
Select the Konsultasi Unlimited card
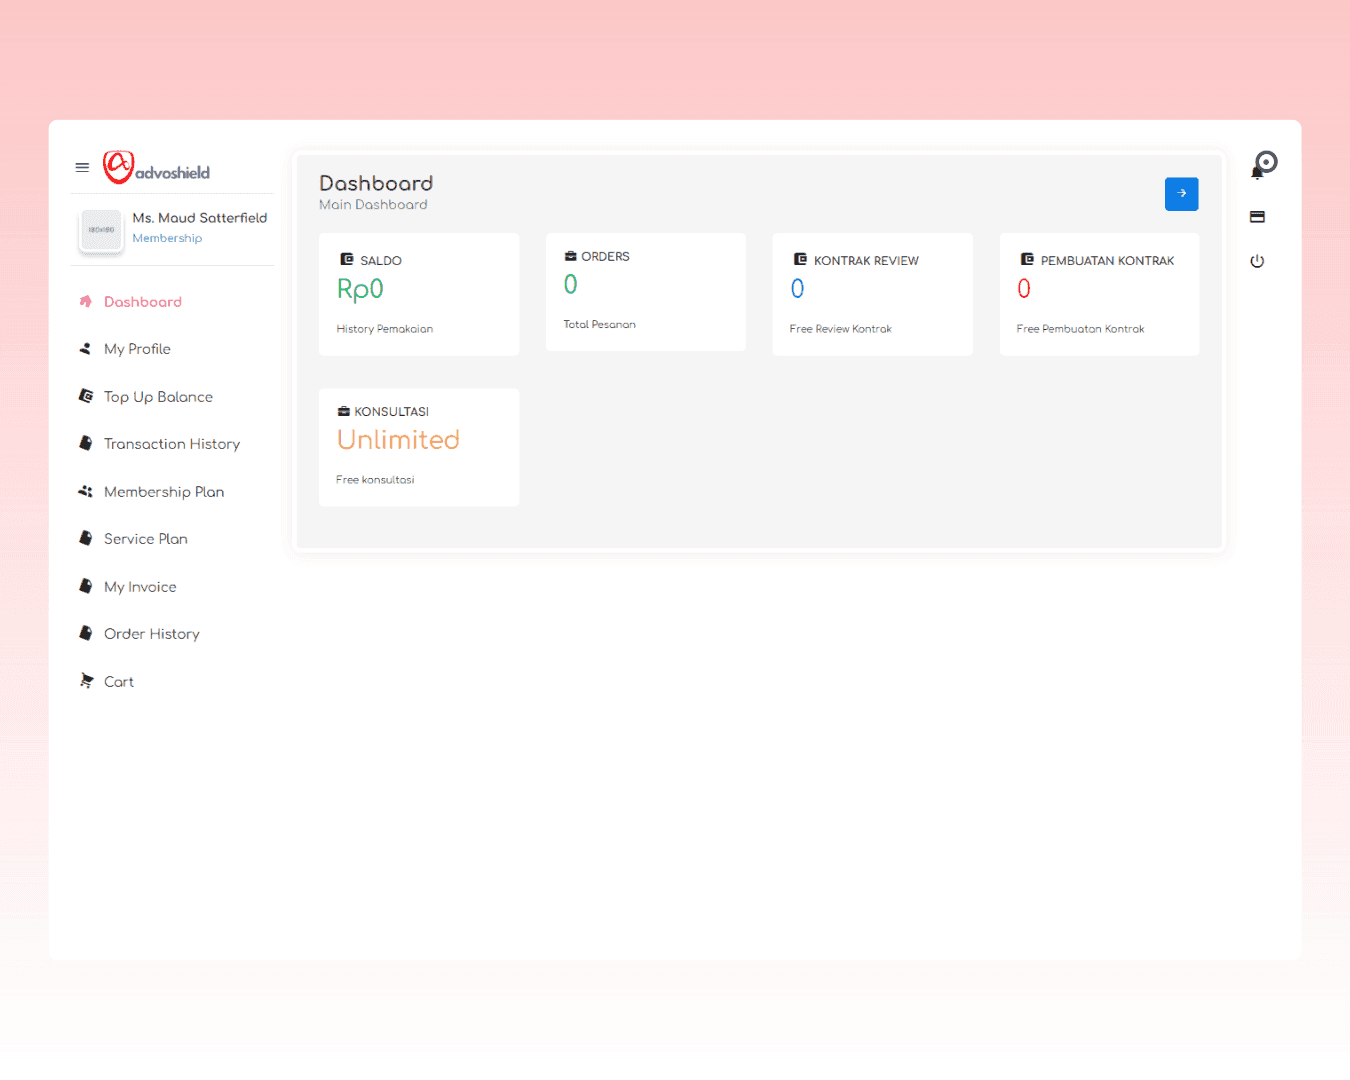pos(418,447)
